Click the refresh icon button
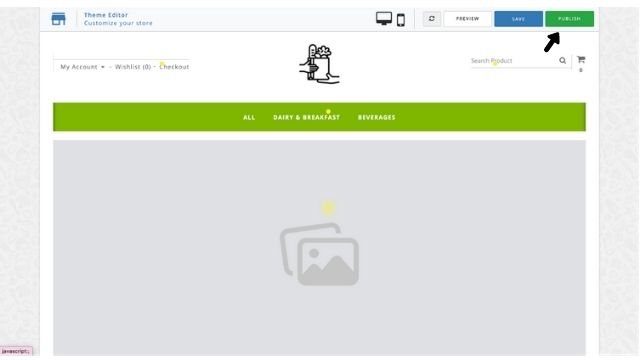The width and height of the screenshot is (640, 360). tap(431, 19)
